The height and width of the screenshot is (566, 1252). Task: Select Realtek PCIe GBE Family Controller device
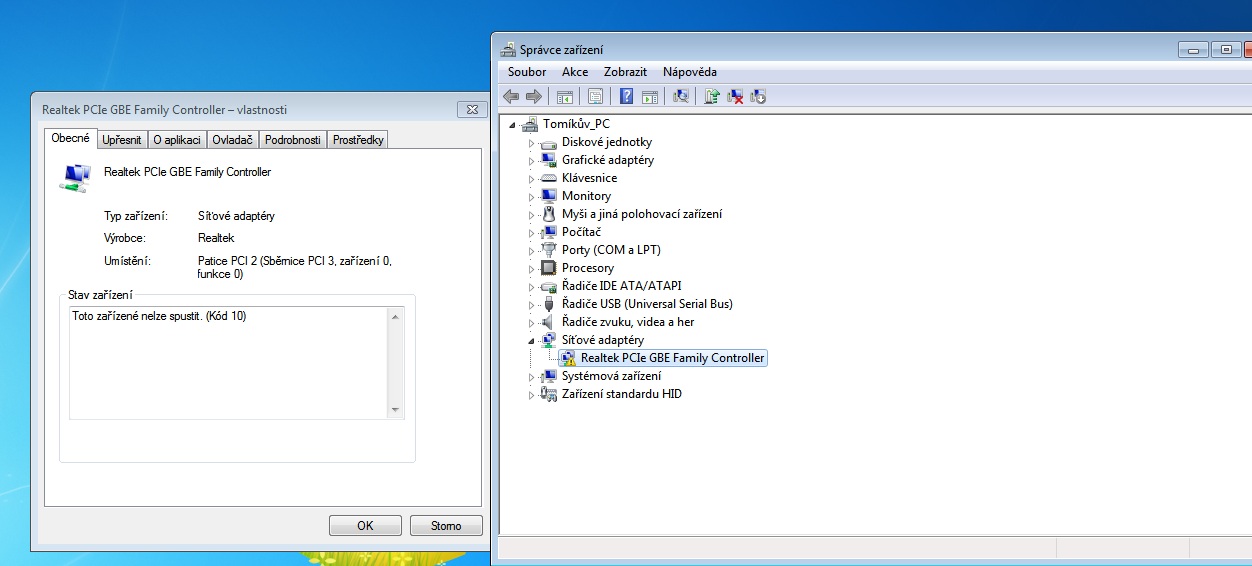pos(672,358)
